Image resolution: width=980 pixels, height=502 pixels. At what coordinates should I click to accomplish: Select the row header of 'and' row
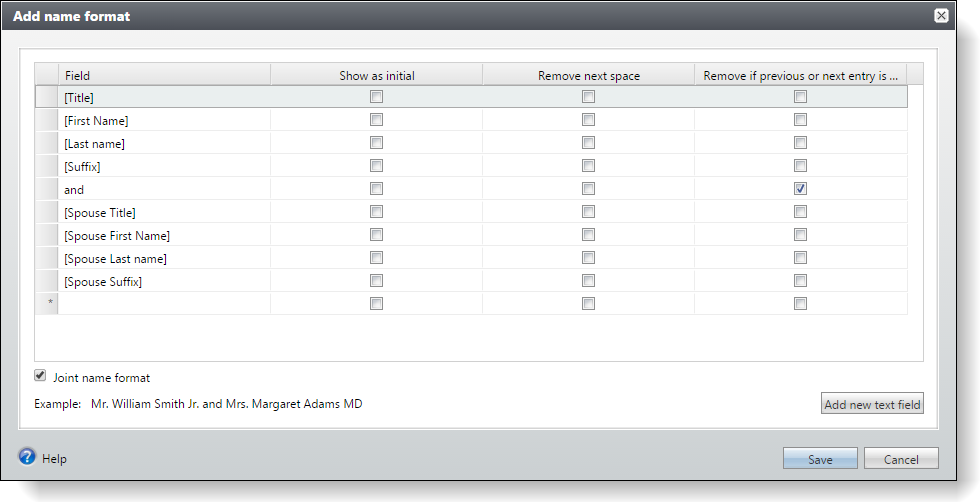[x=46, y=189]
